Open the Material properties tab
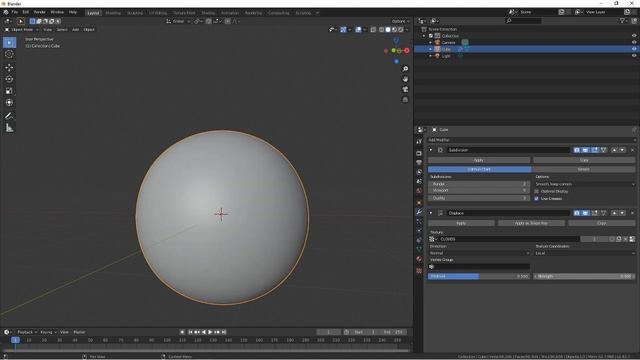 tap(419, 259)
